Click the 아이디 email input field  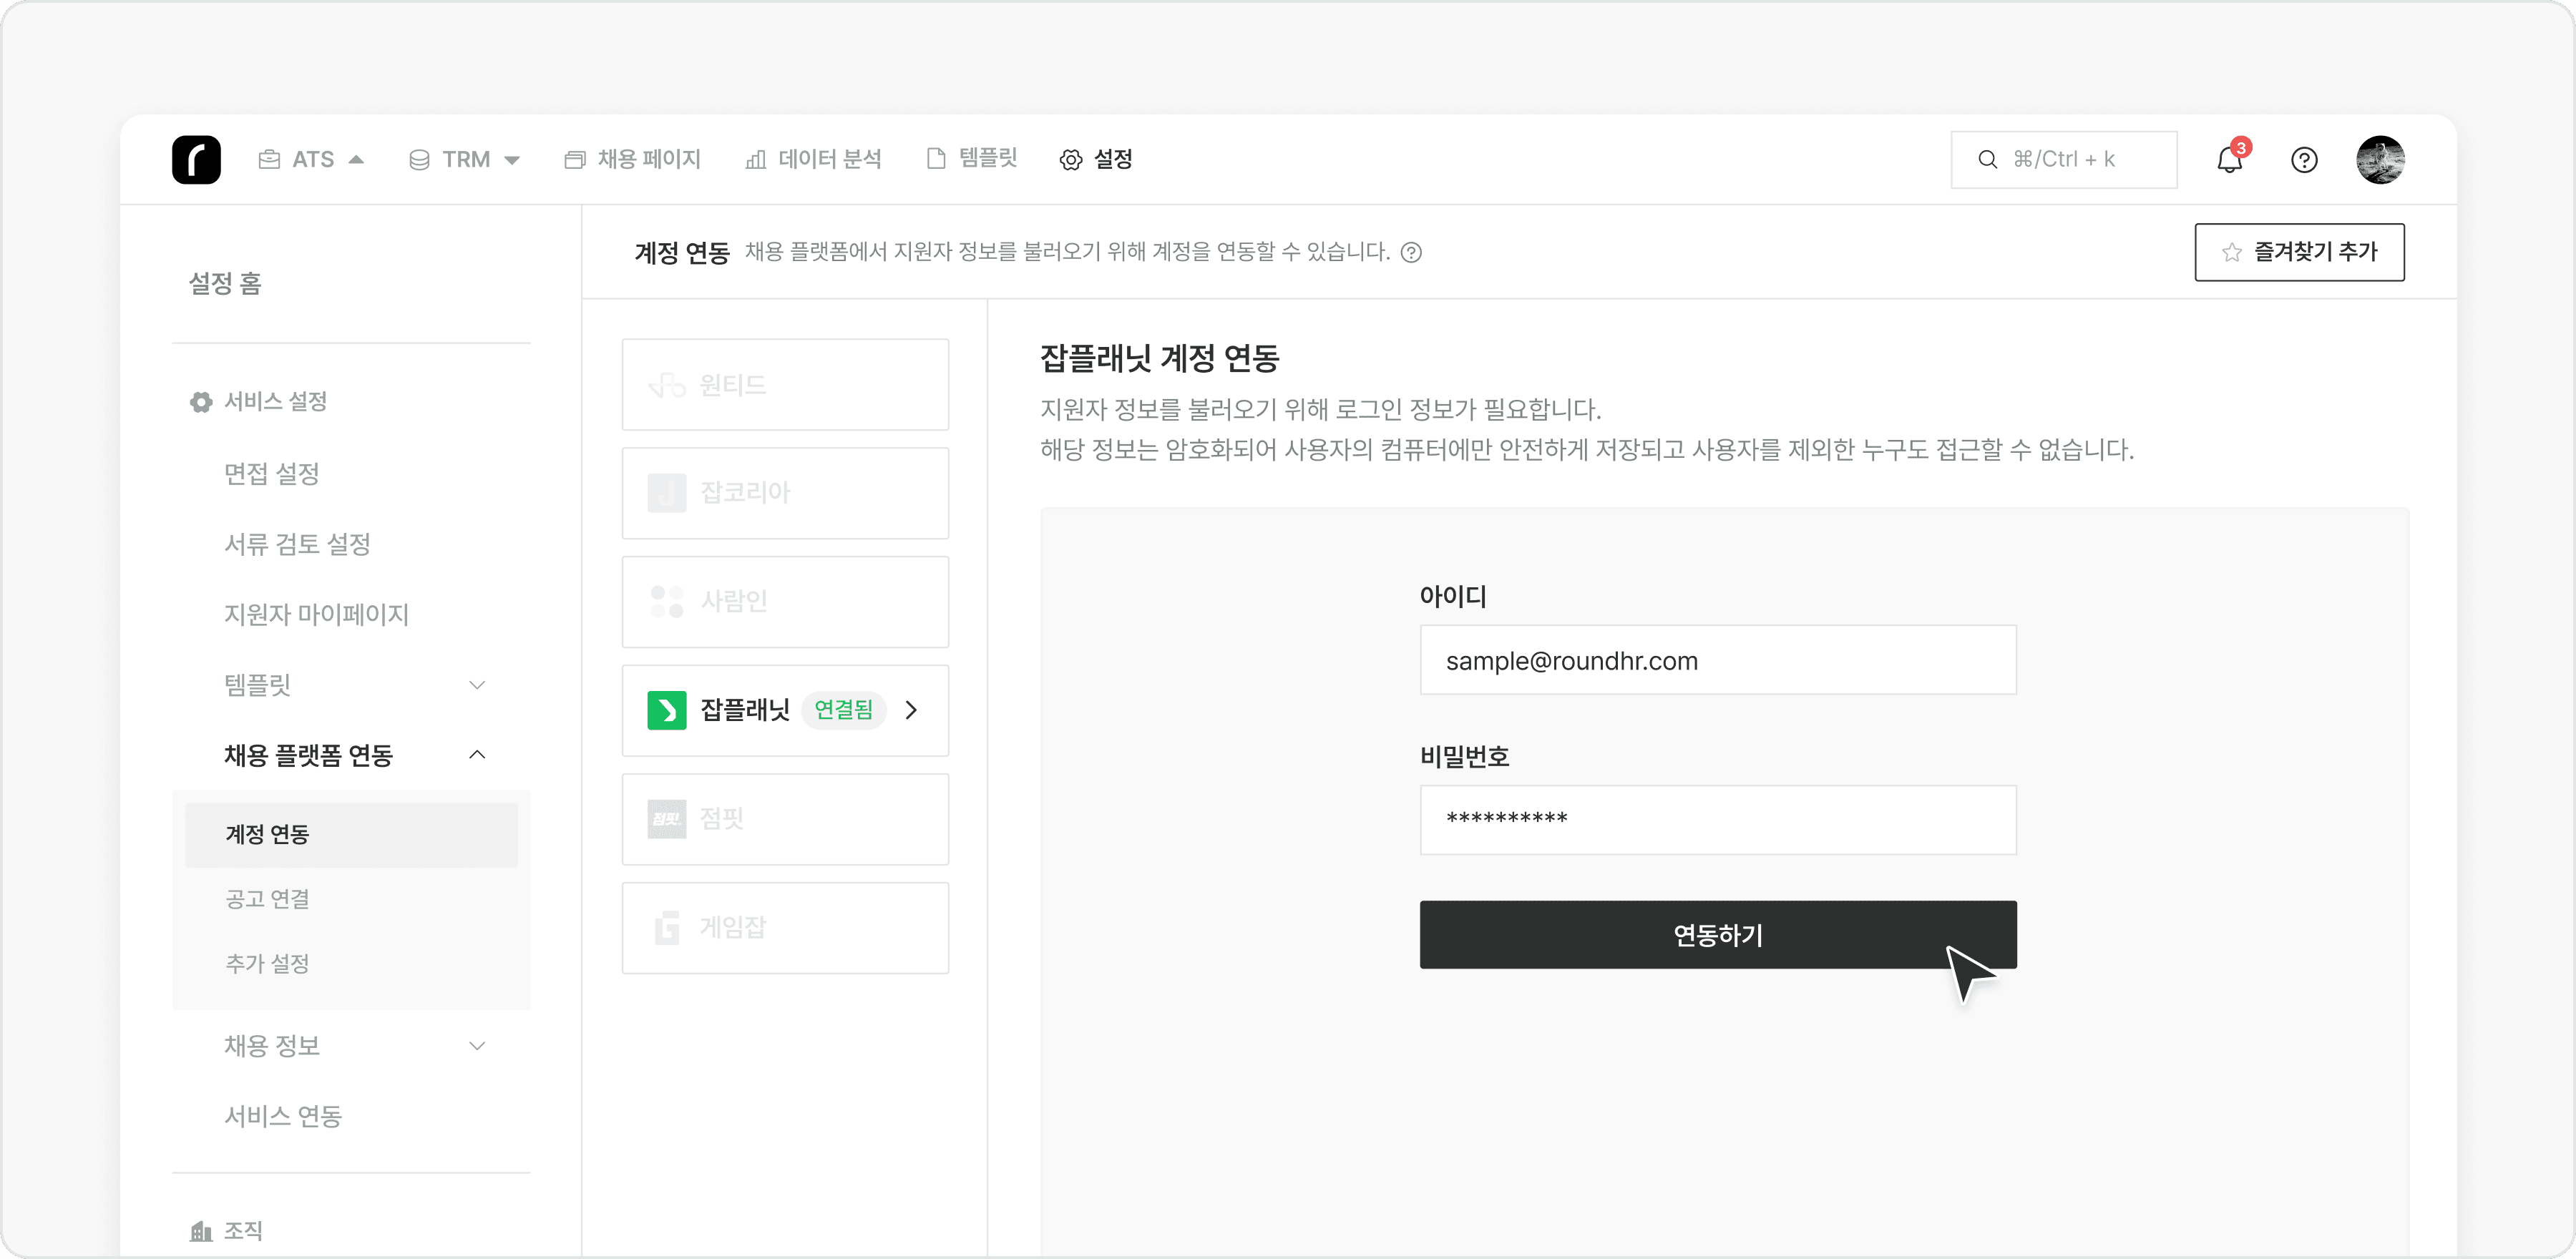click(1717, 660)
